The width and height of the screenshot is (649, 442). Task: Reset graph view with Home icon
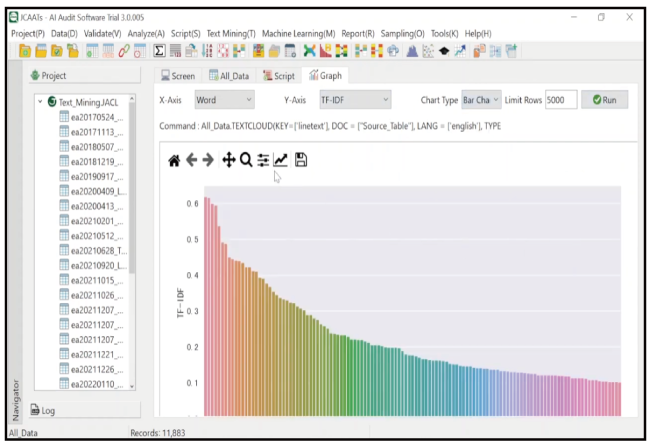(174, 160)
